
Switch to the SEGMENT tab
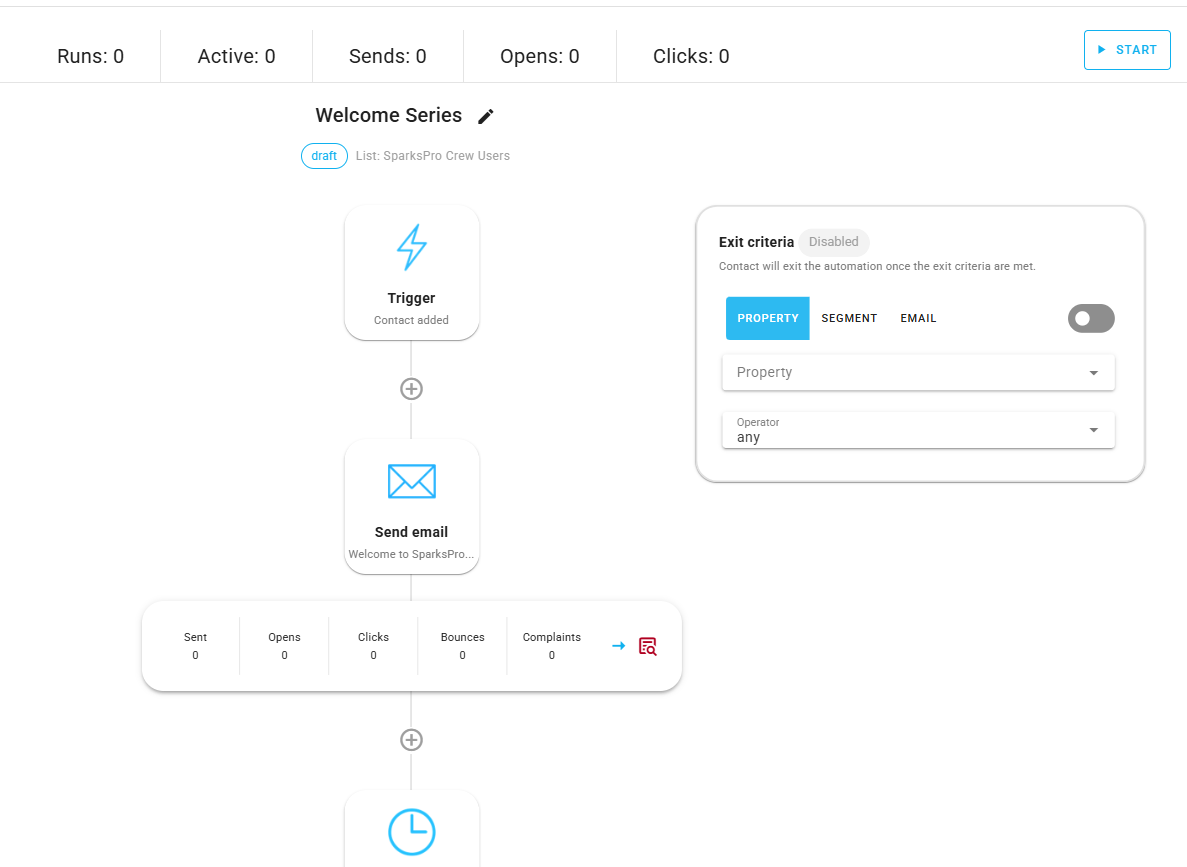[x=849, y=318]
